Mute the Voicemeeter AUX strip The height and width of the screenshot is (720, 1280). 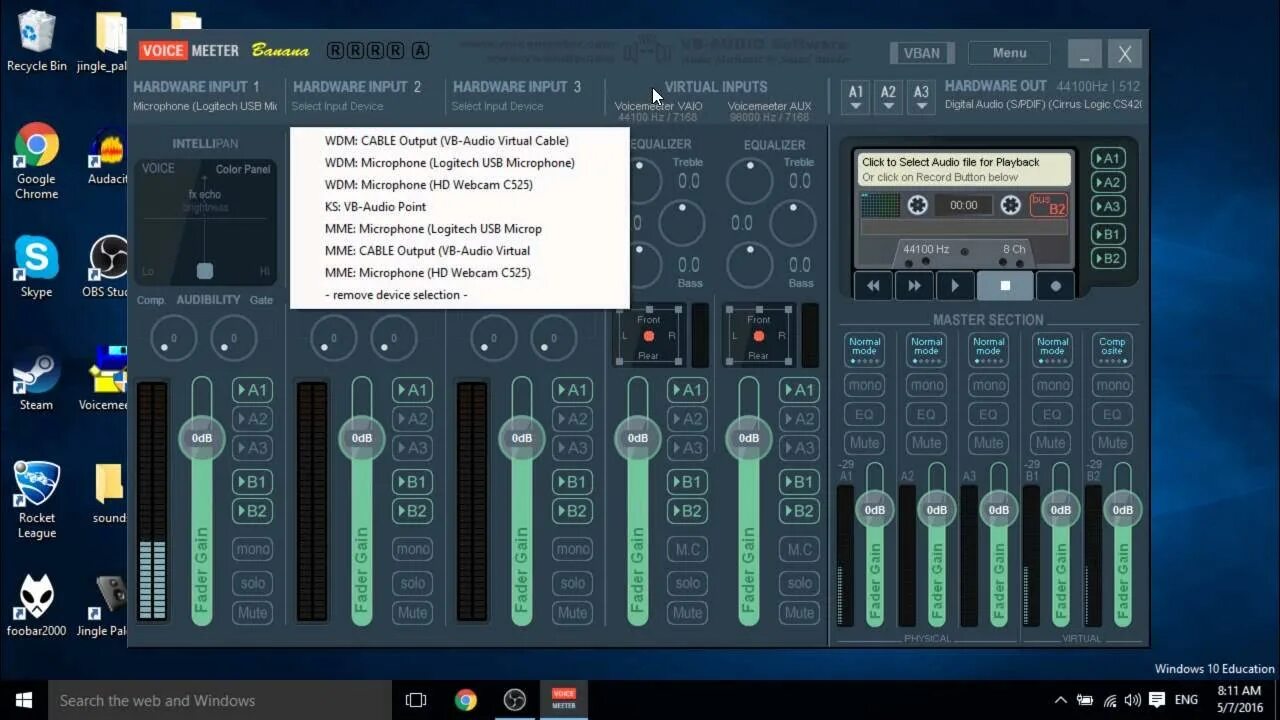(799, 612)
